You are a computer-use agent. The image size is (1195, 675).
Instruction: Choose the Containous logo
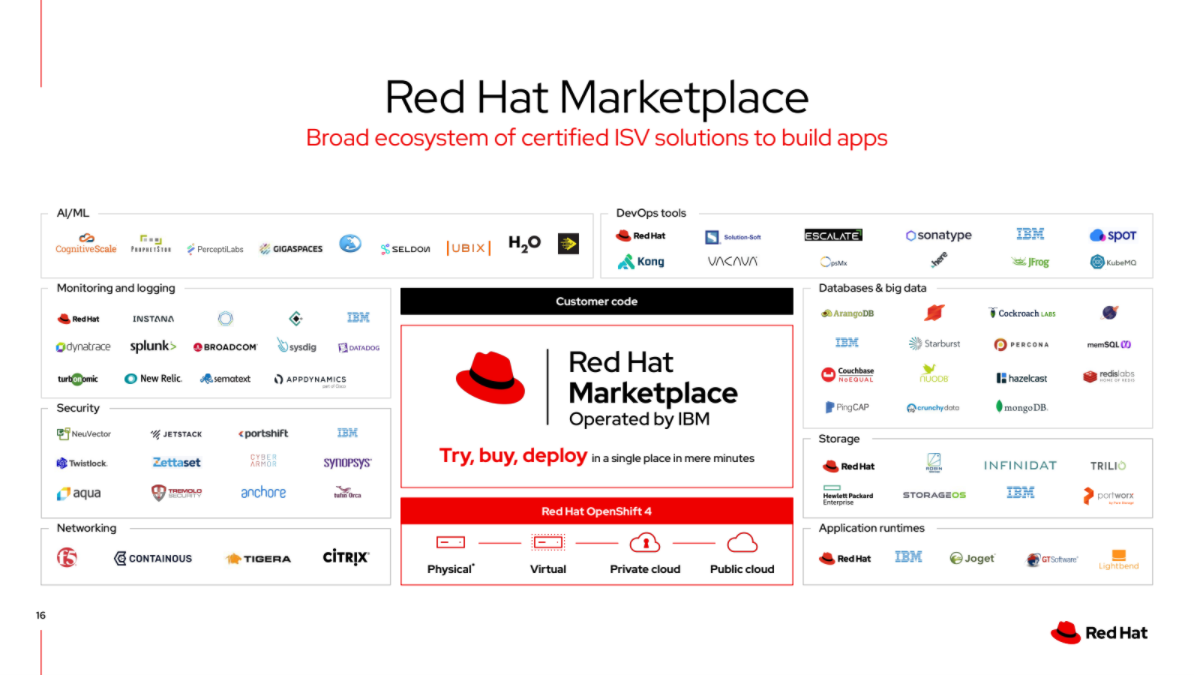tap(152, 558)
